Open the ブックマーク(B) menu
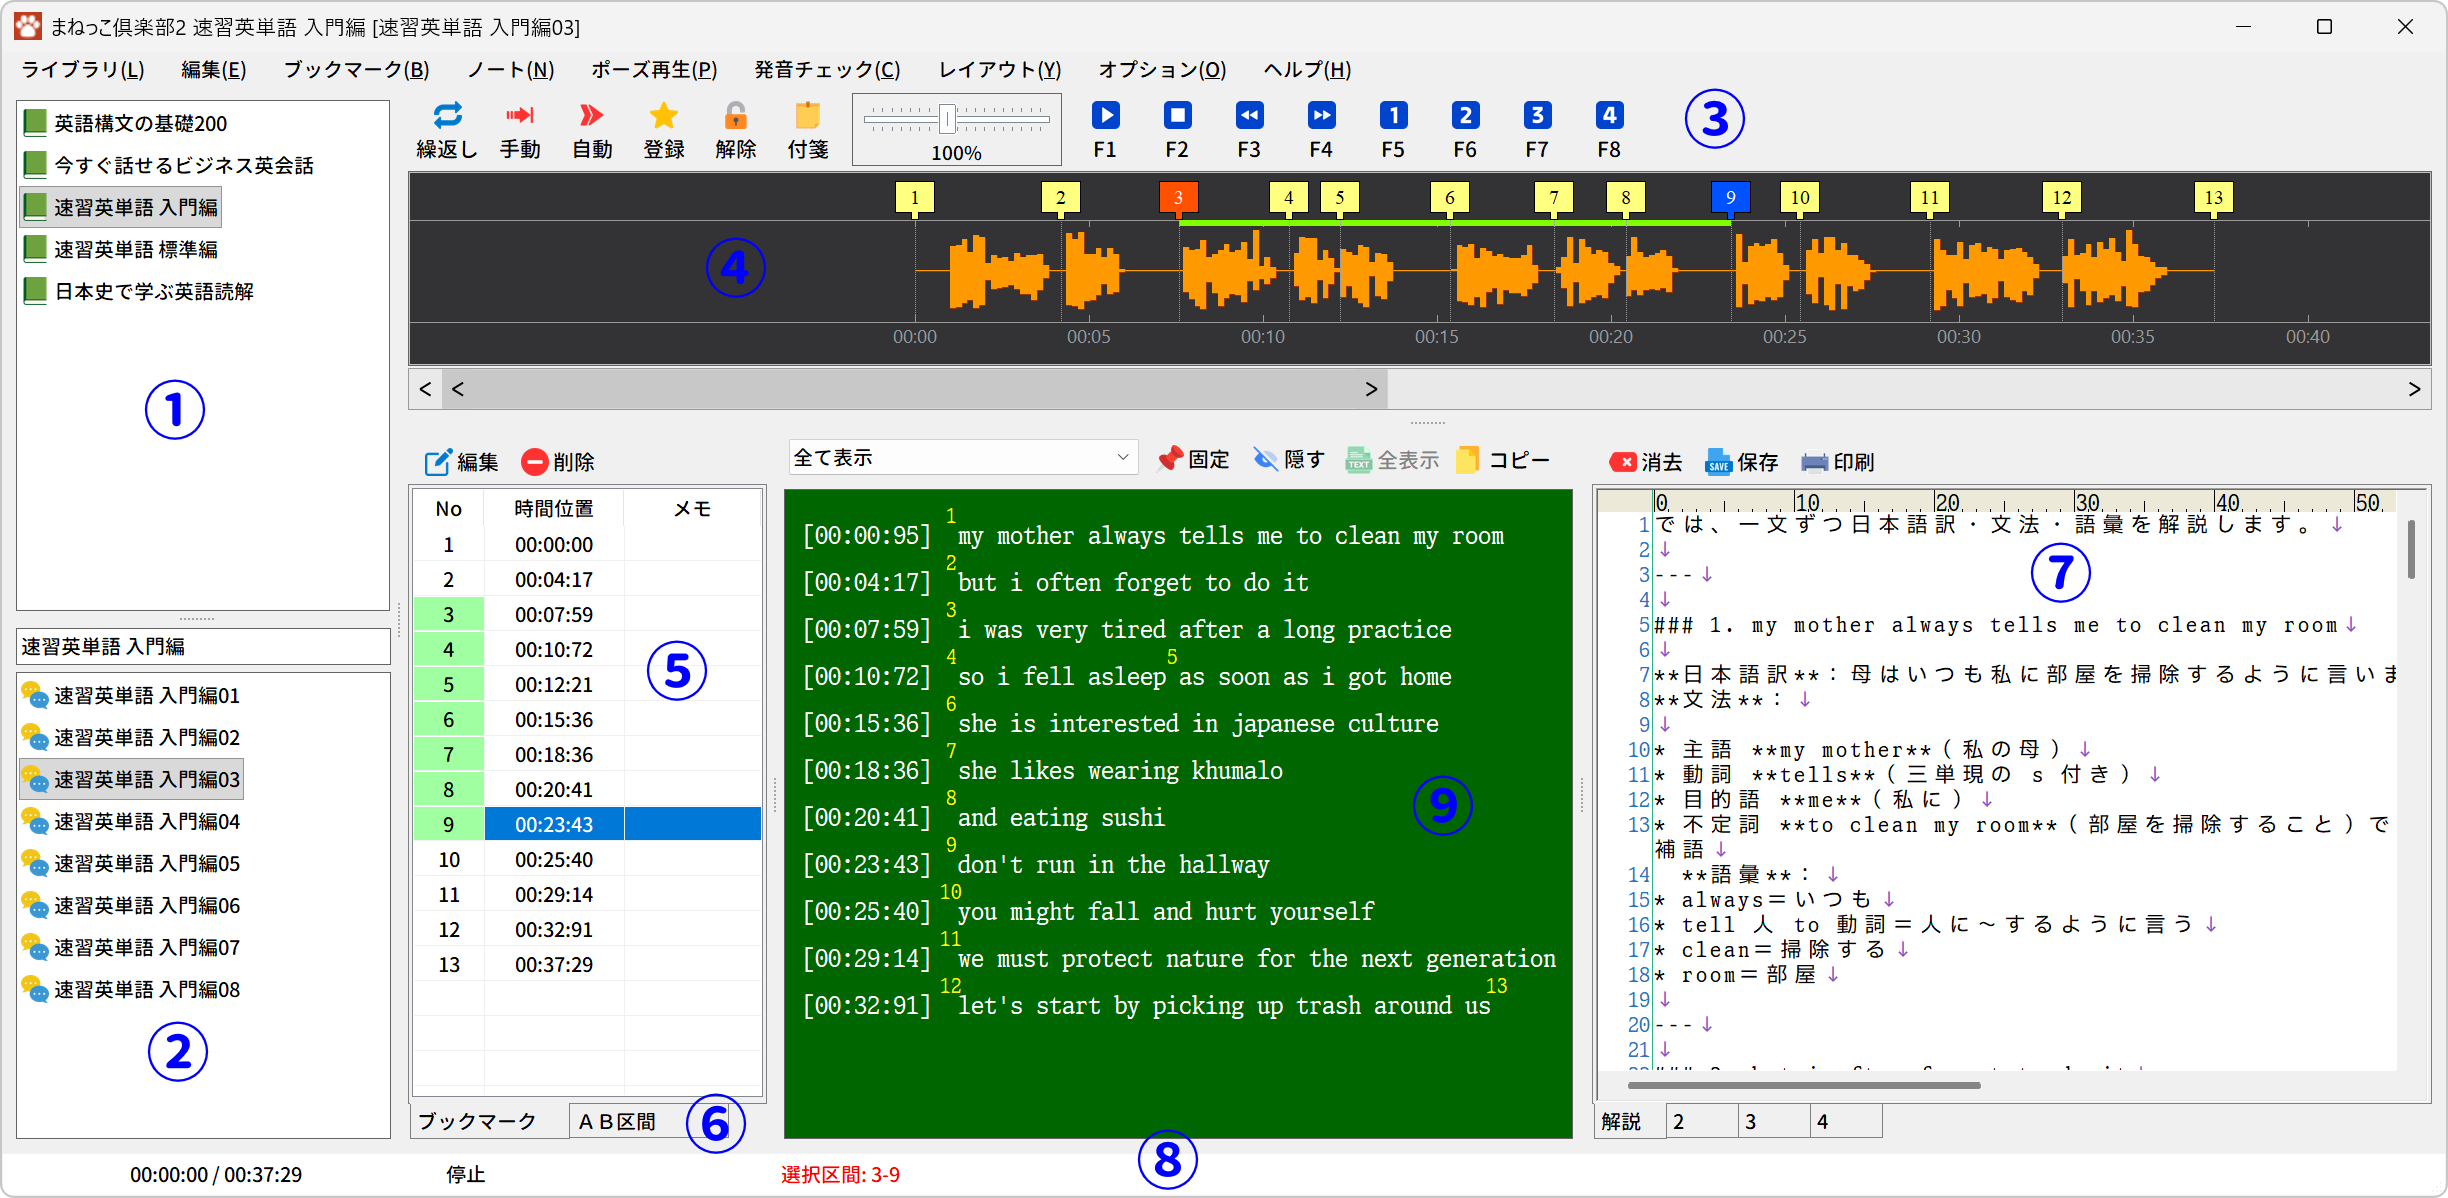This screenshot has width=2448, height=1198. coord(356,69)
